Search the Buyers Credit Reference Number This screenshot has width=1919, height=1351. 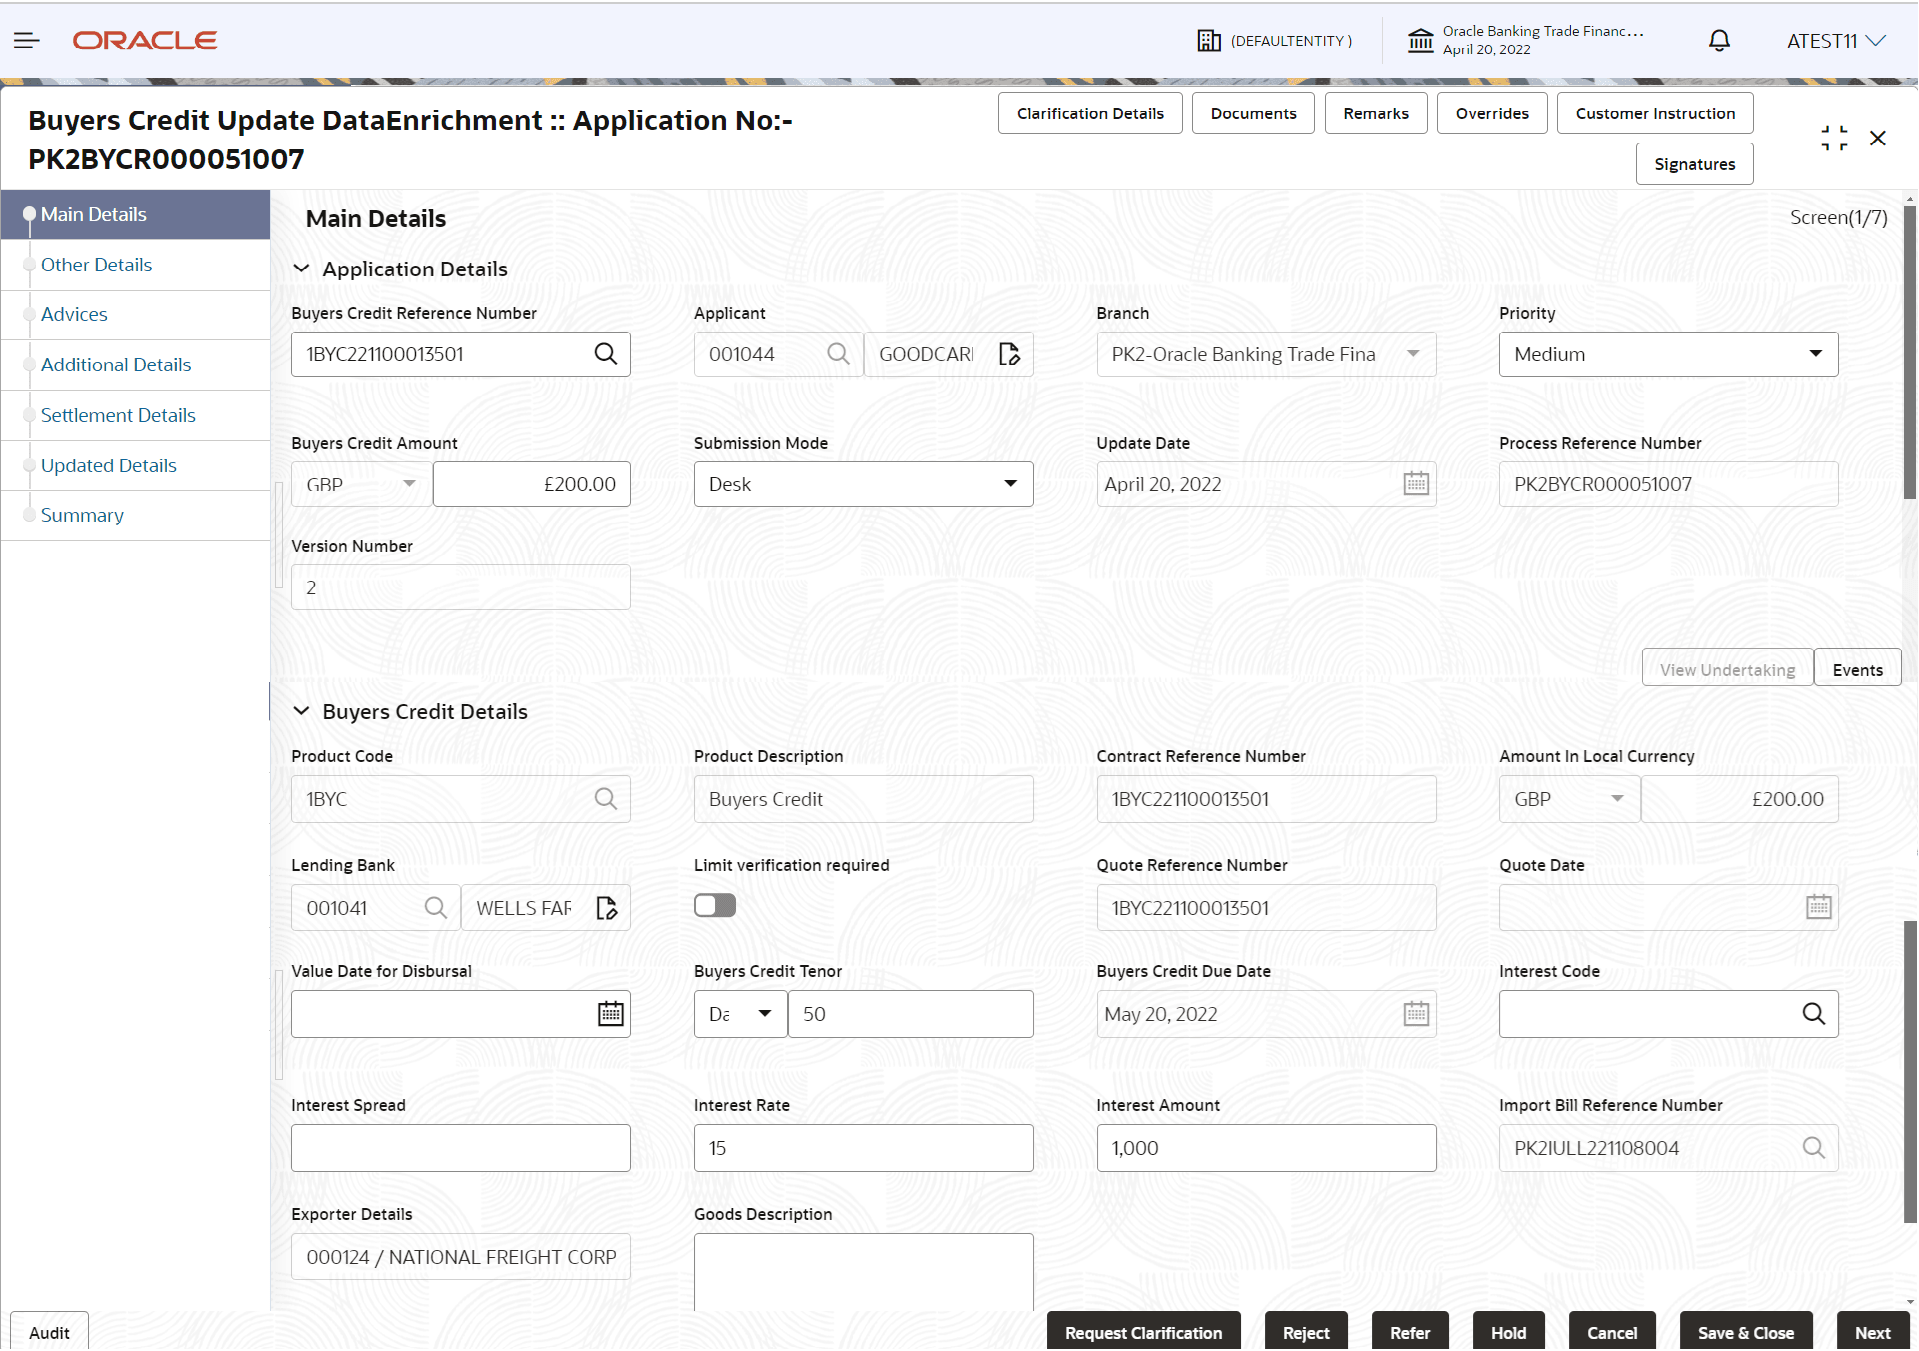coord(606,354)
